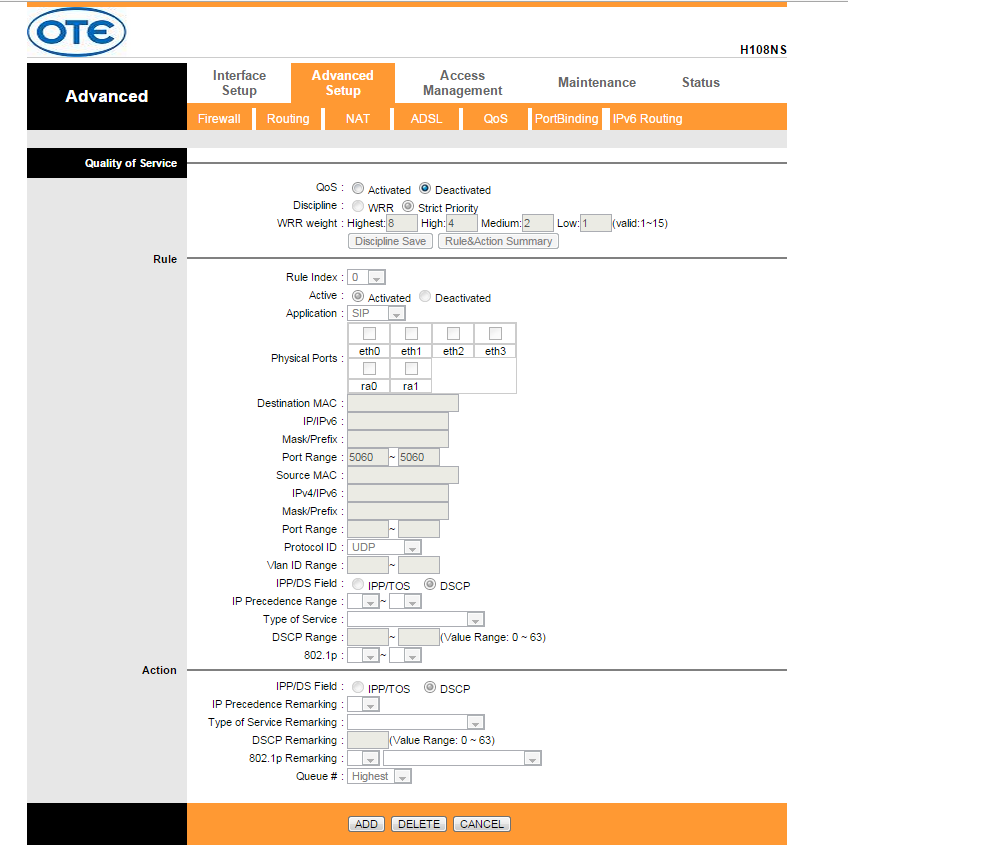1008x855 pixels.
Task: Check the eth2 physical port
Action: (x=453, y=334)
